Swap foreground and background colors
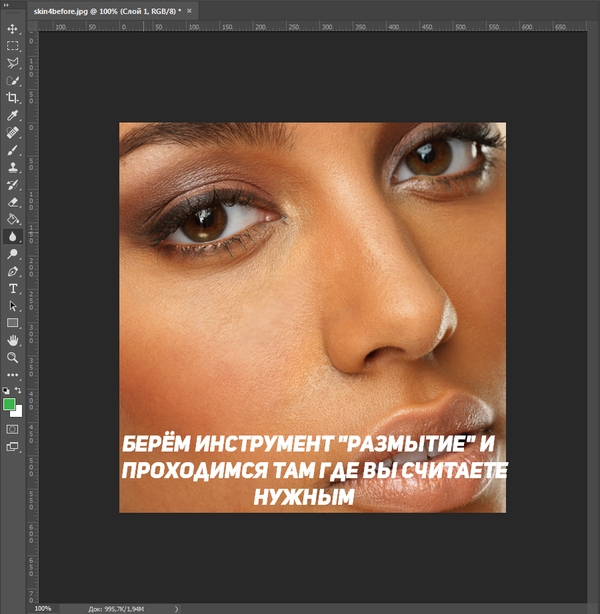 pos(19,390)
